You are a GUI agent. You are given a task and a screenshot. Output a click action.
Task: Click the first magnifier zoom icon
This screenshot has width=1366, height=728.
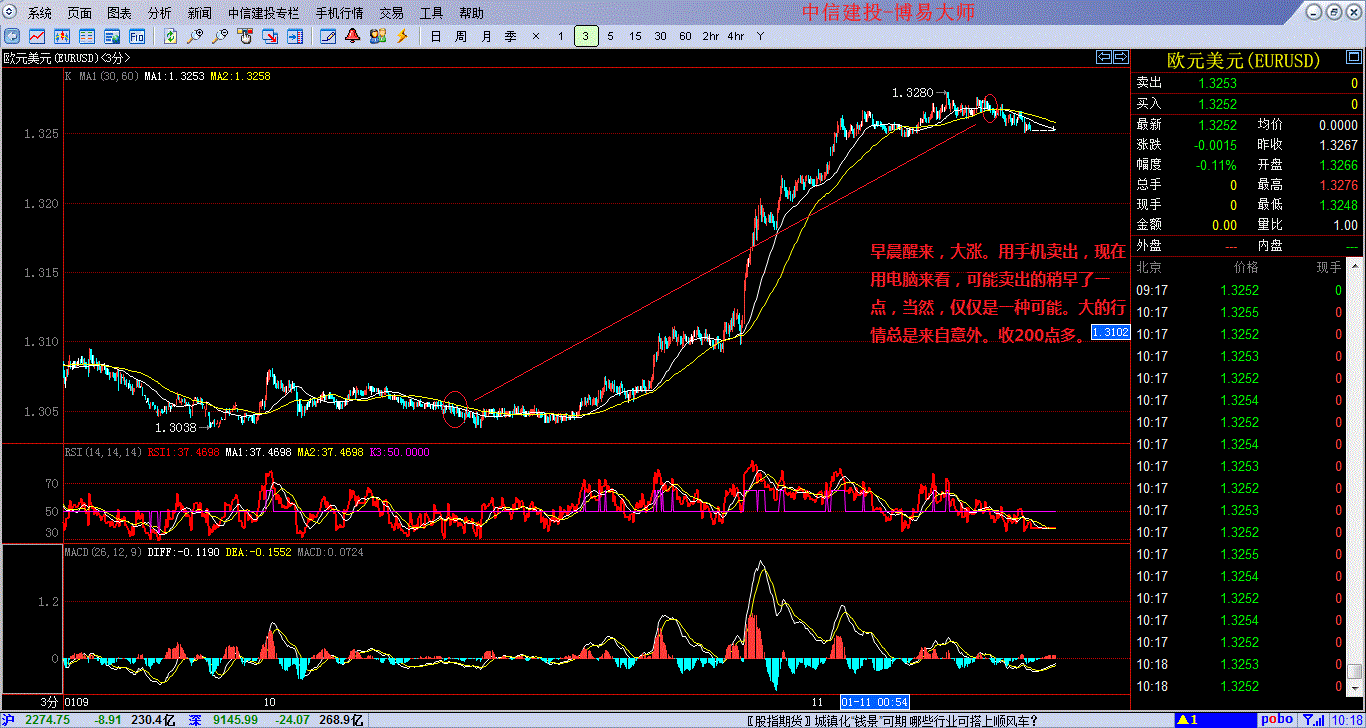pos(195,36)
